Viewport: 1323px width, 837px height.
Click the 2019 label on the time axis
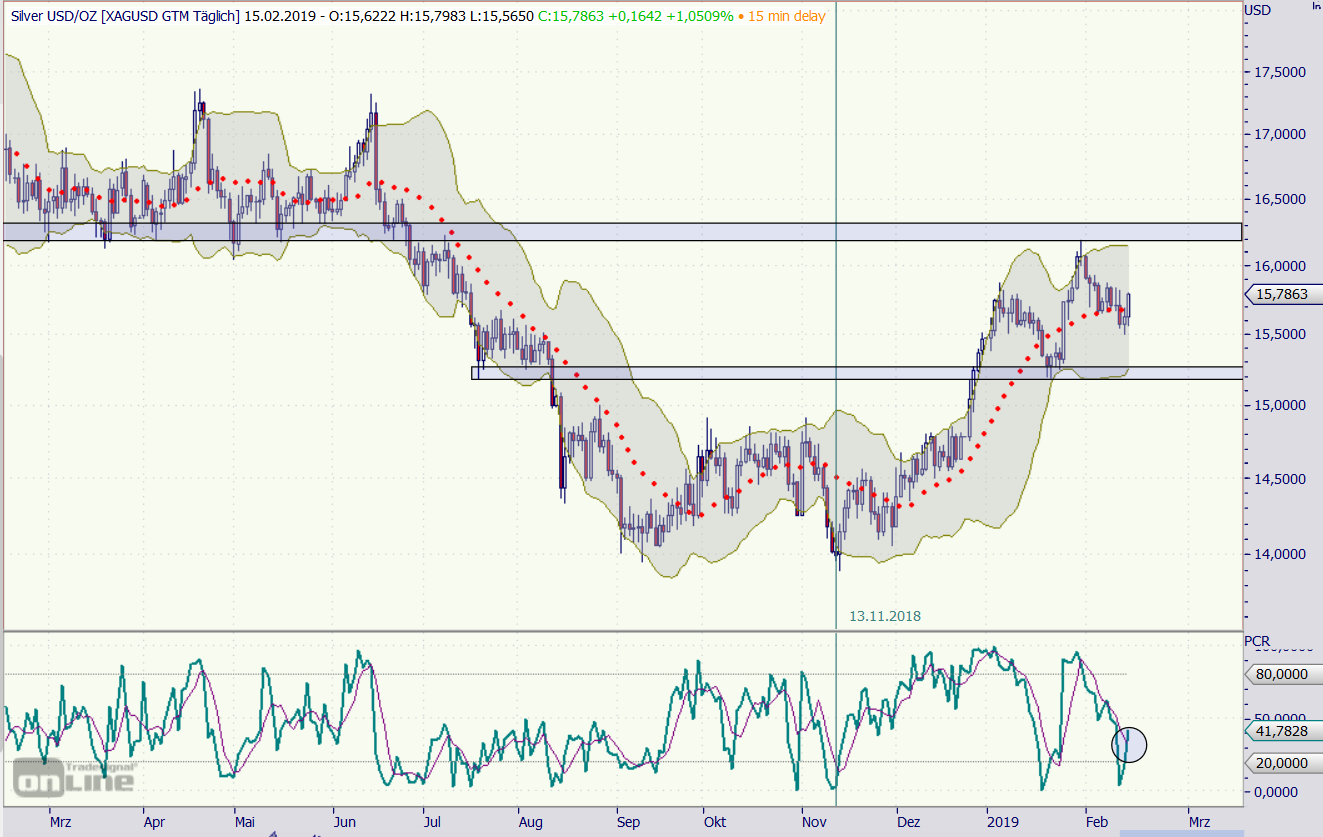click(x=1002, y=821)
